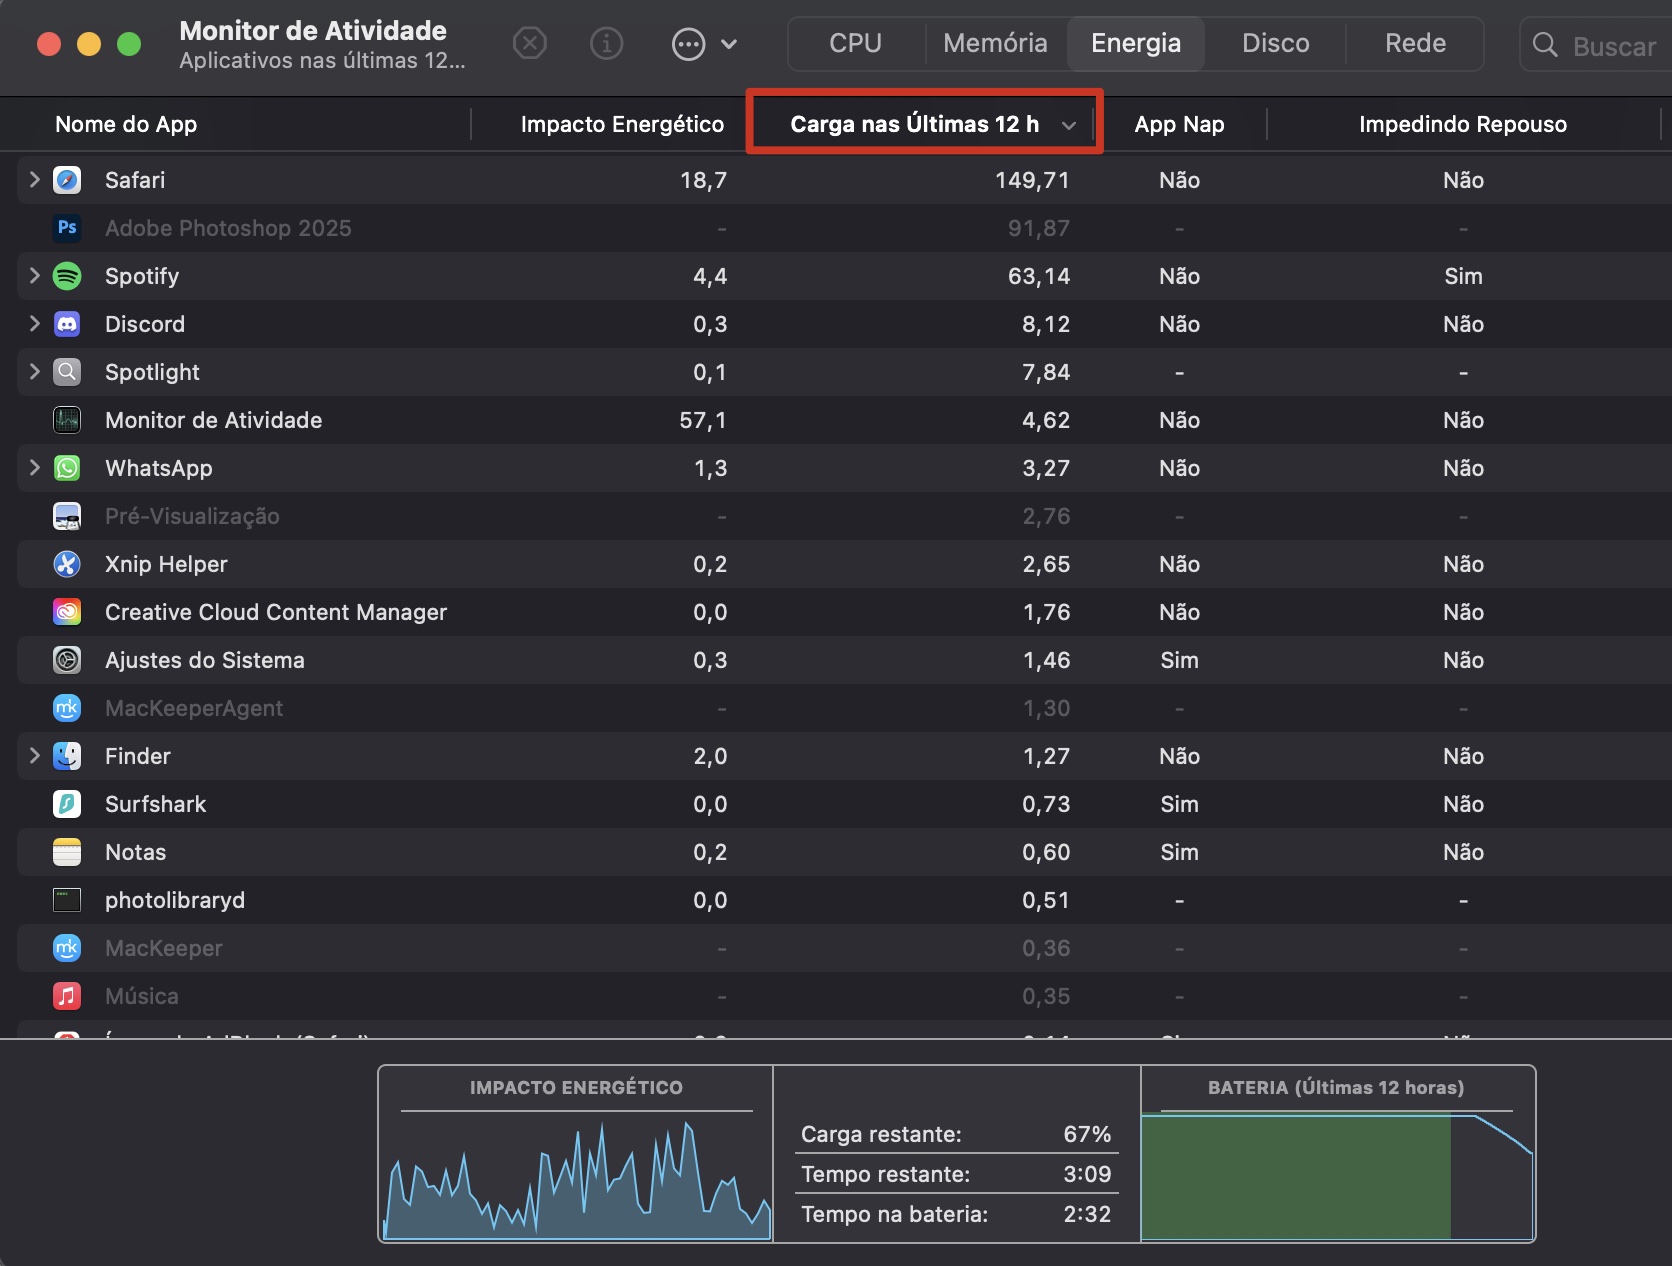Click the battery usage graph
The height and width of the screenshot is (1266, 1672).
[x=1337, y=1178]
